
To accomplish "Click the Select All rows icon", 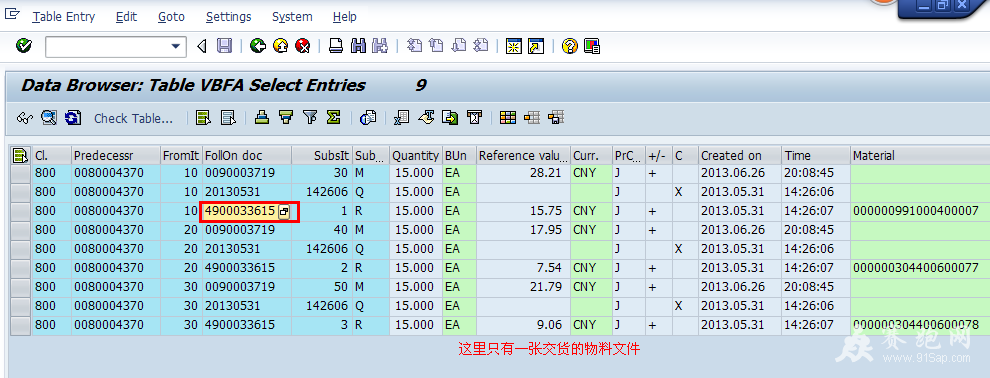I will 203,117.
